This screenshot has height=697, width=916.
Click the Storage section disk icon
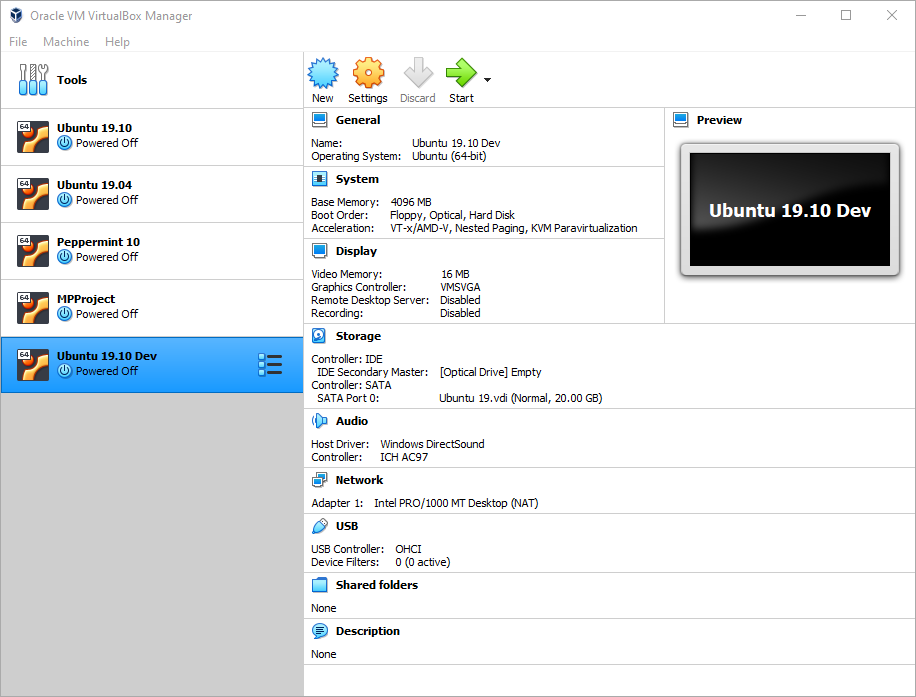pos(320,336)
